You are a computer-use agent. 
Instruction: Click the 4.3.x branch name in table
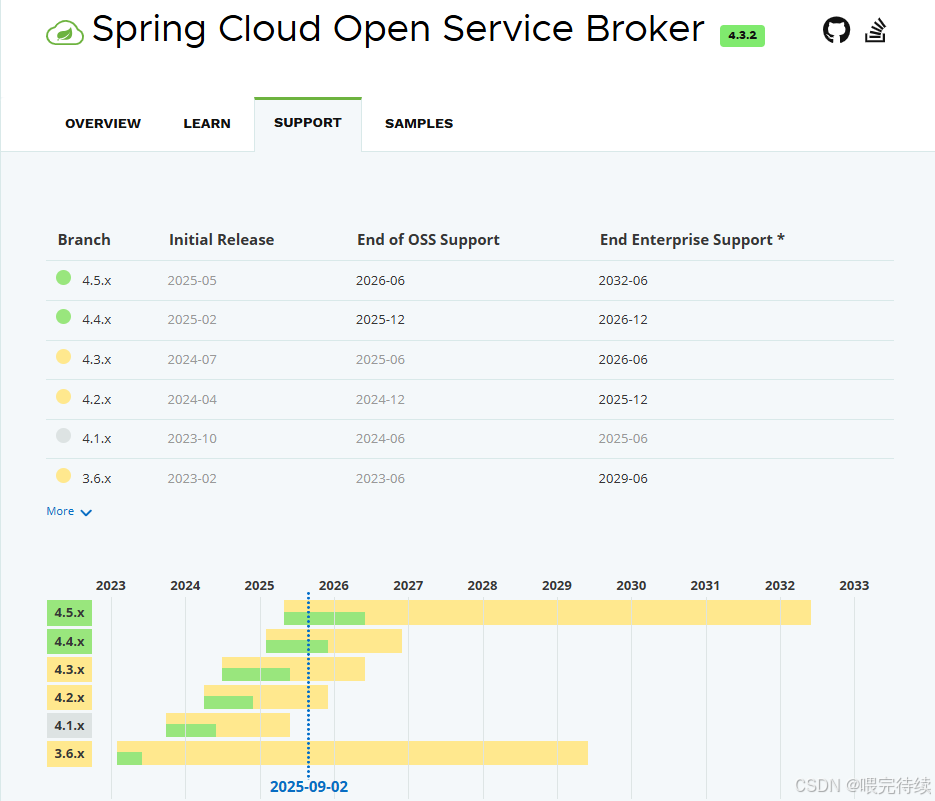point(97,360)
